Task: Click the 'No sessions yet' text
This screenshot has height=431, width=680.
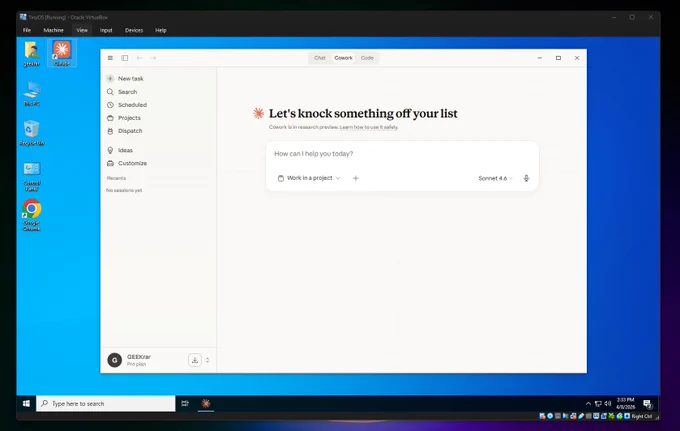Action: [124, 190]
